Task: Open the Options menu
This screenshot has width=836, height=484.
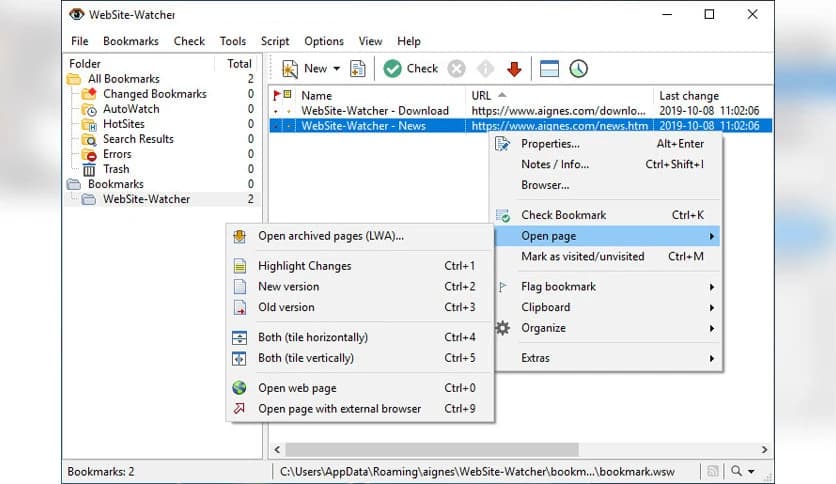Action: [x=324, y=41]
